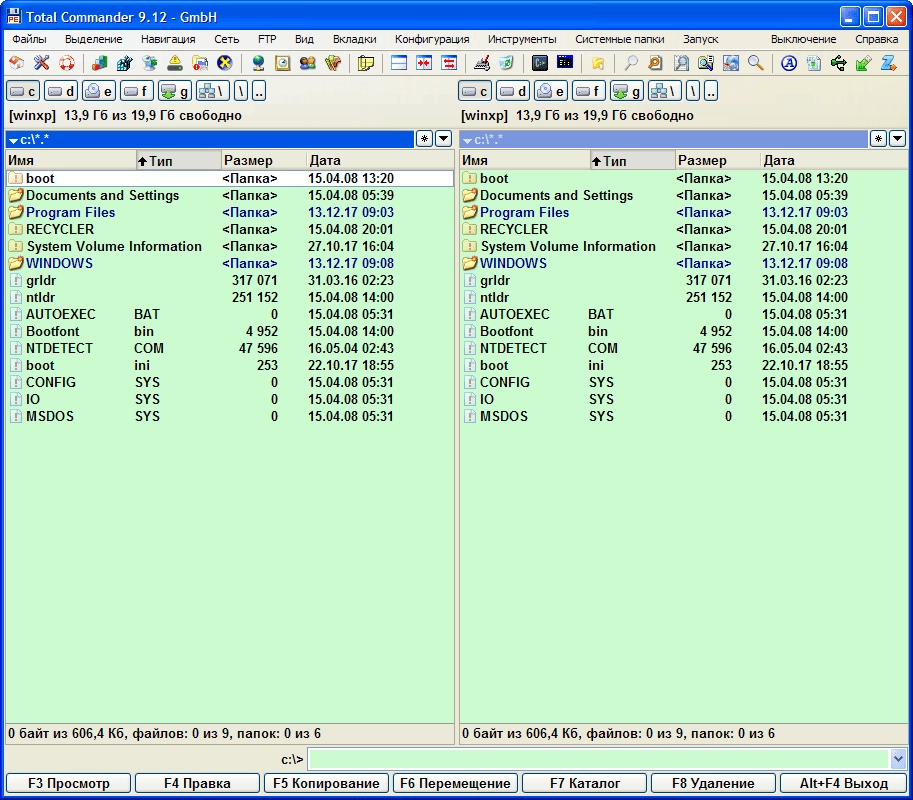Go to root directory in right panel
This screenshot has height=800, width=913.
(x=693, y=91)
